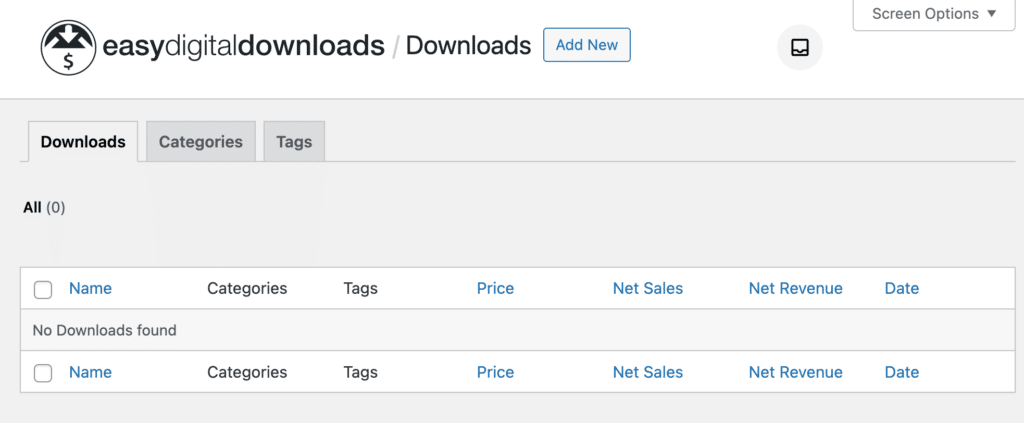The width and height of the screenshot is (1024, 423).
Task: Switch to the Tags tab
Action: coord(294,142)
